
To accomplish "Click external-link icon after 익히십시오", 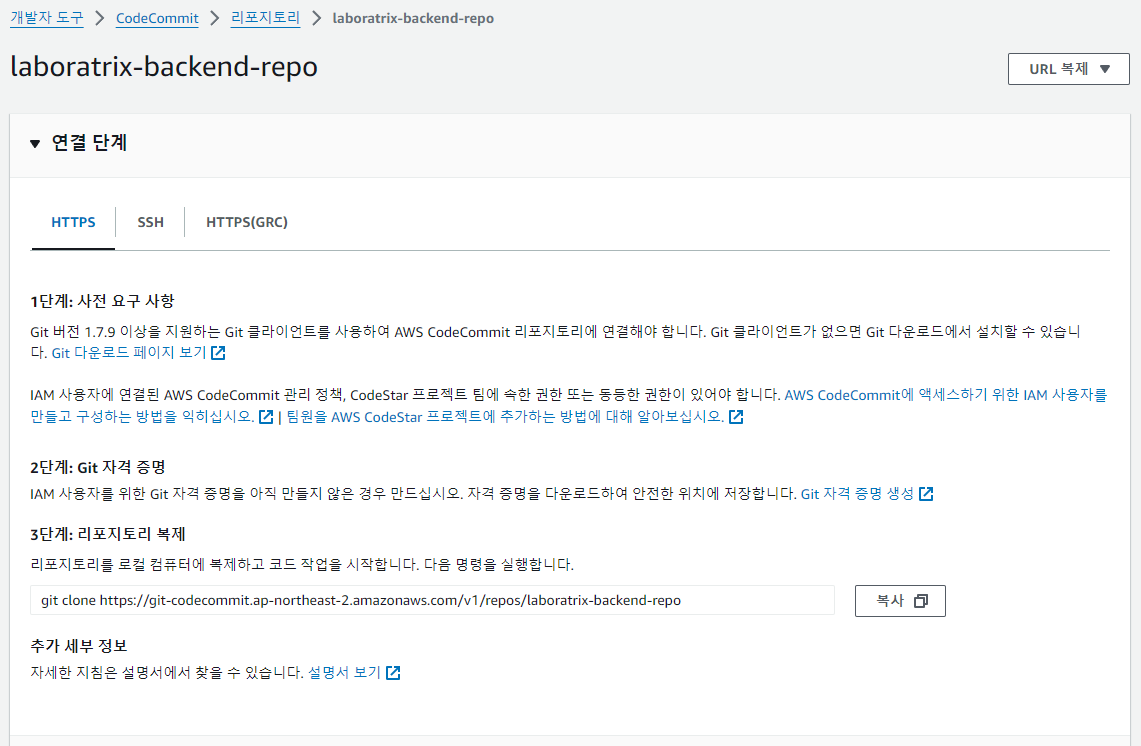I will pyautogui.click(x=266, y=417).
